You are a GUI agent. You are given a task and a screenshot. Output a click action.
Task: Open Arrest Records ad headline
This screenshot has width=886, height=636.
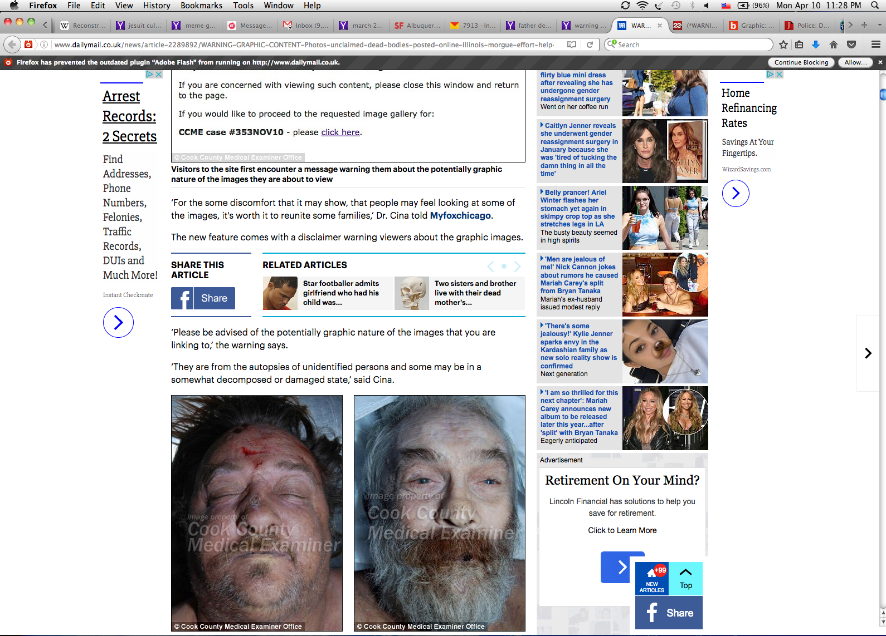pos(129,116)
